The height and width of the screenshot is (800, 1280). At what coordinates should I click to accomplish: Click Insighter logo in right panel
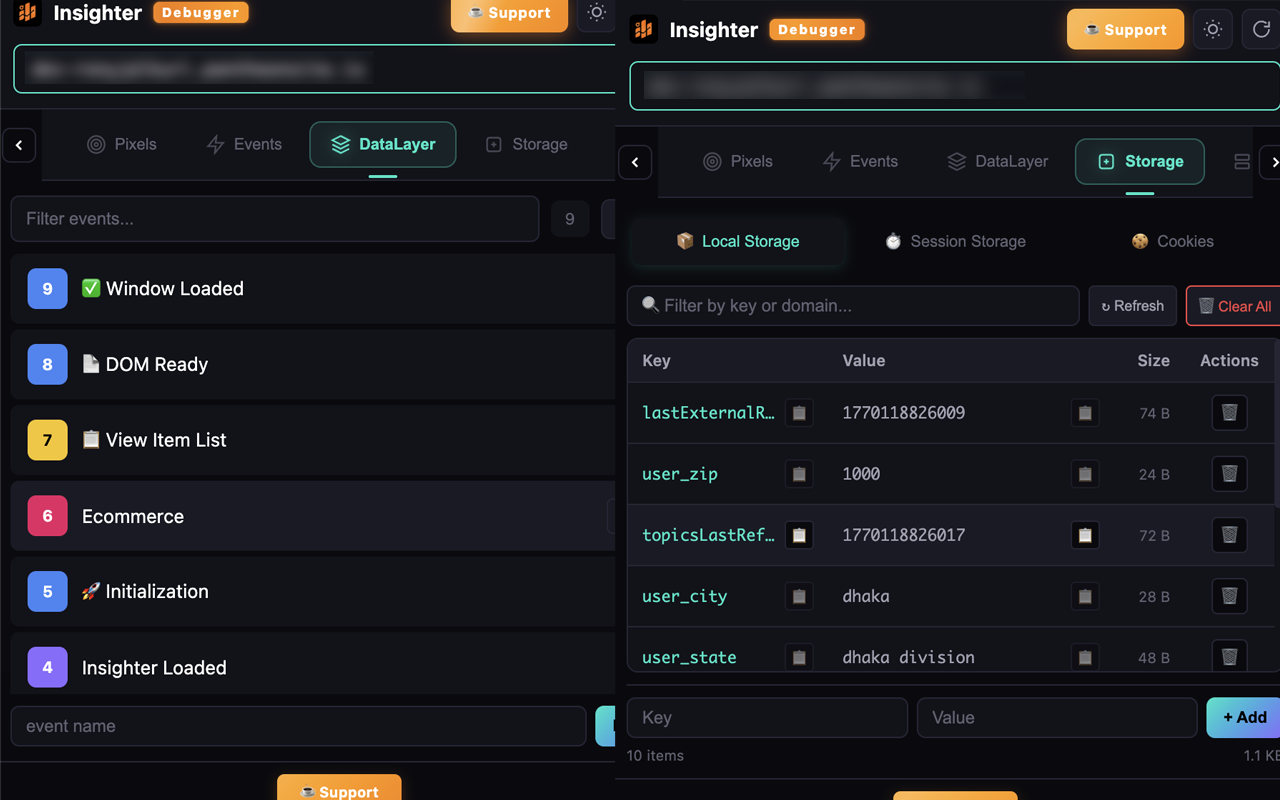coord(644,30)
